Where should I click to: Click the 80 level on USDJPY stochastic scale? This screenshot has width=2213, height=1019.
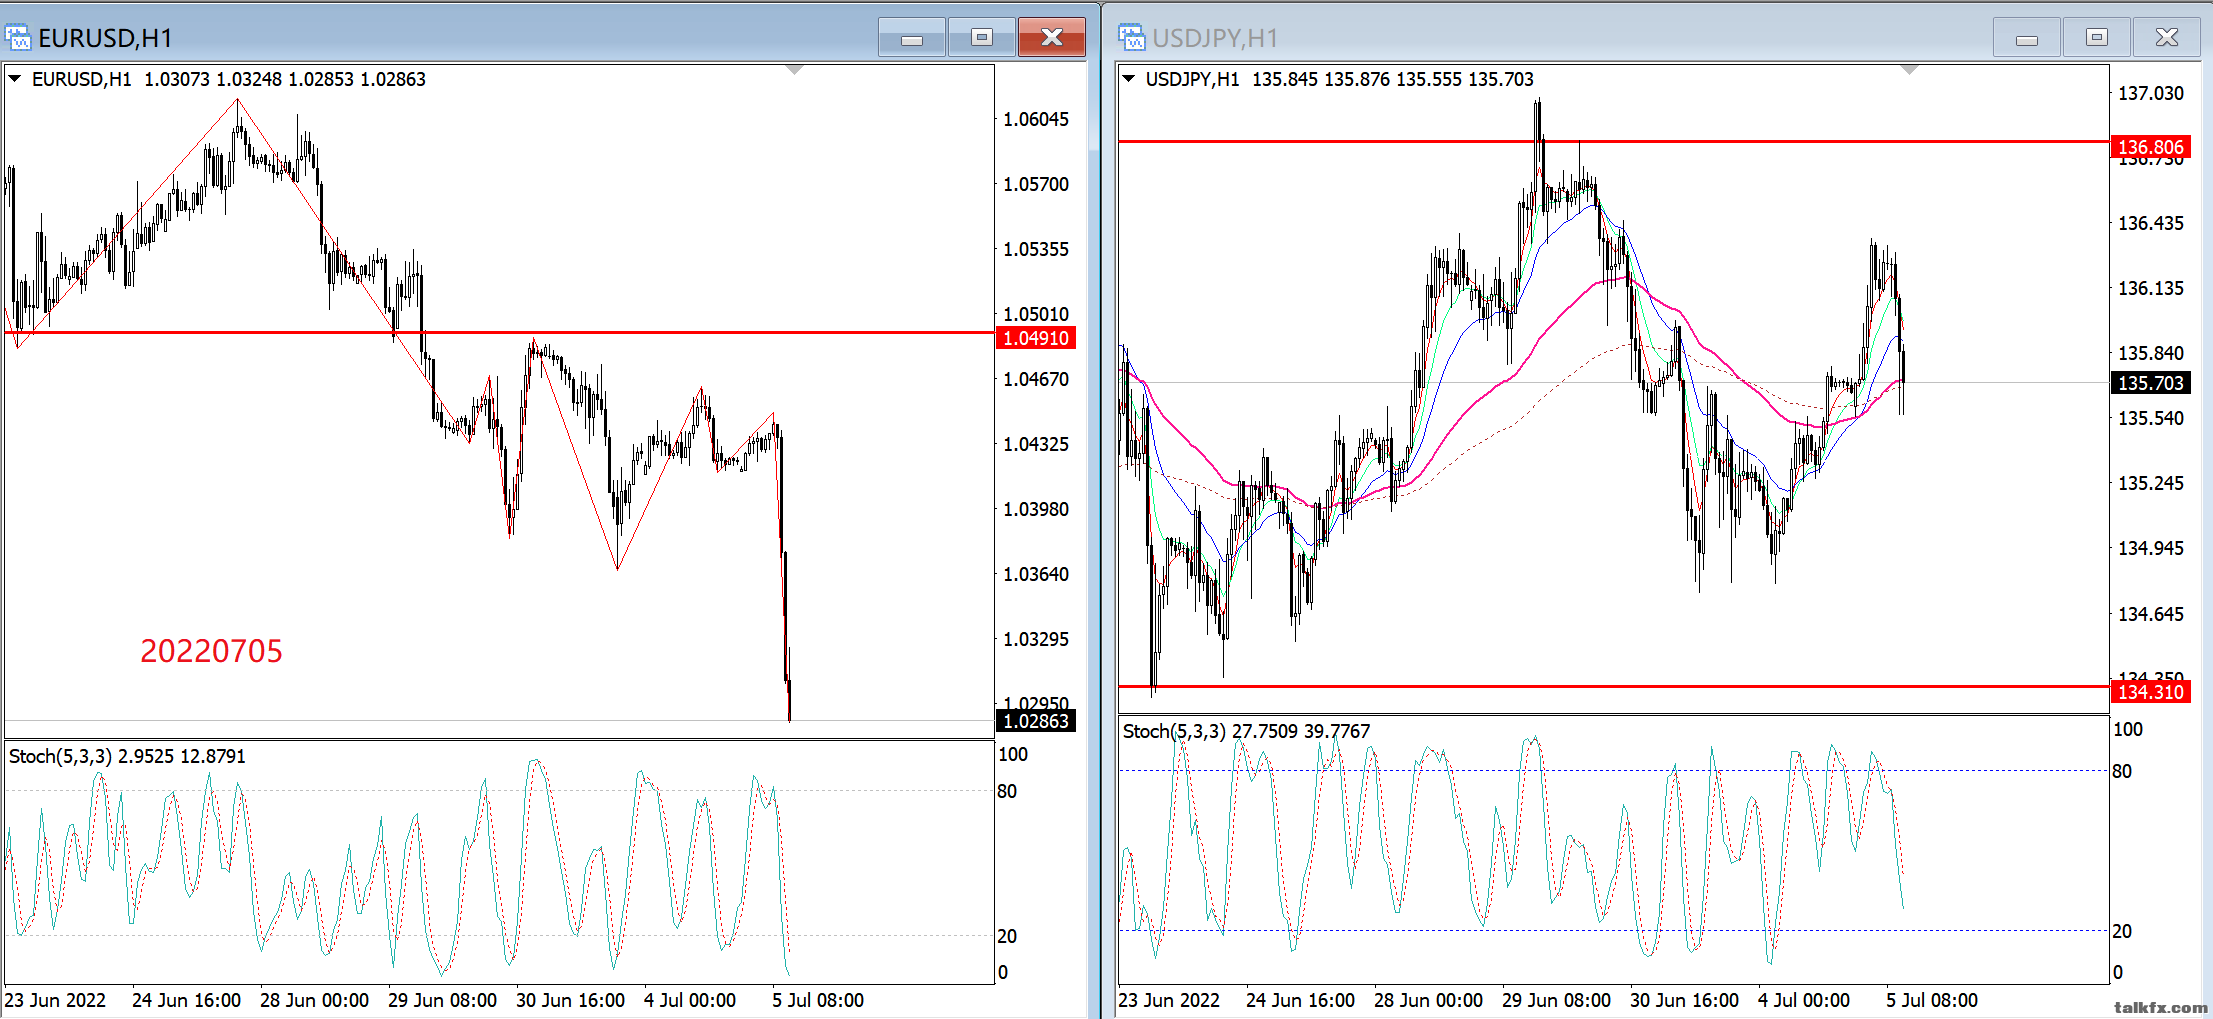[2122, 771]
